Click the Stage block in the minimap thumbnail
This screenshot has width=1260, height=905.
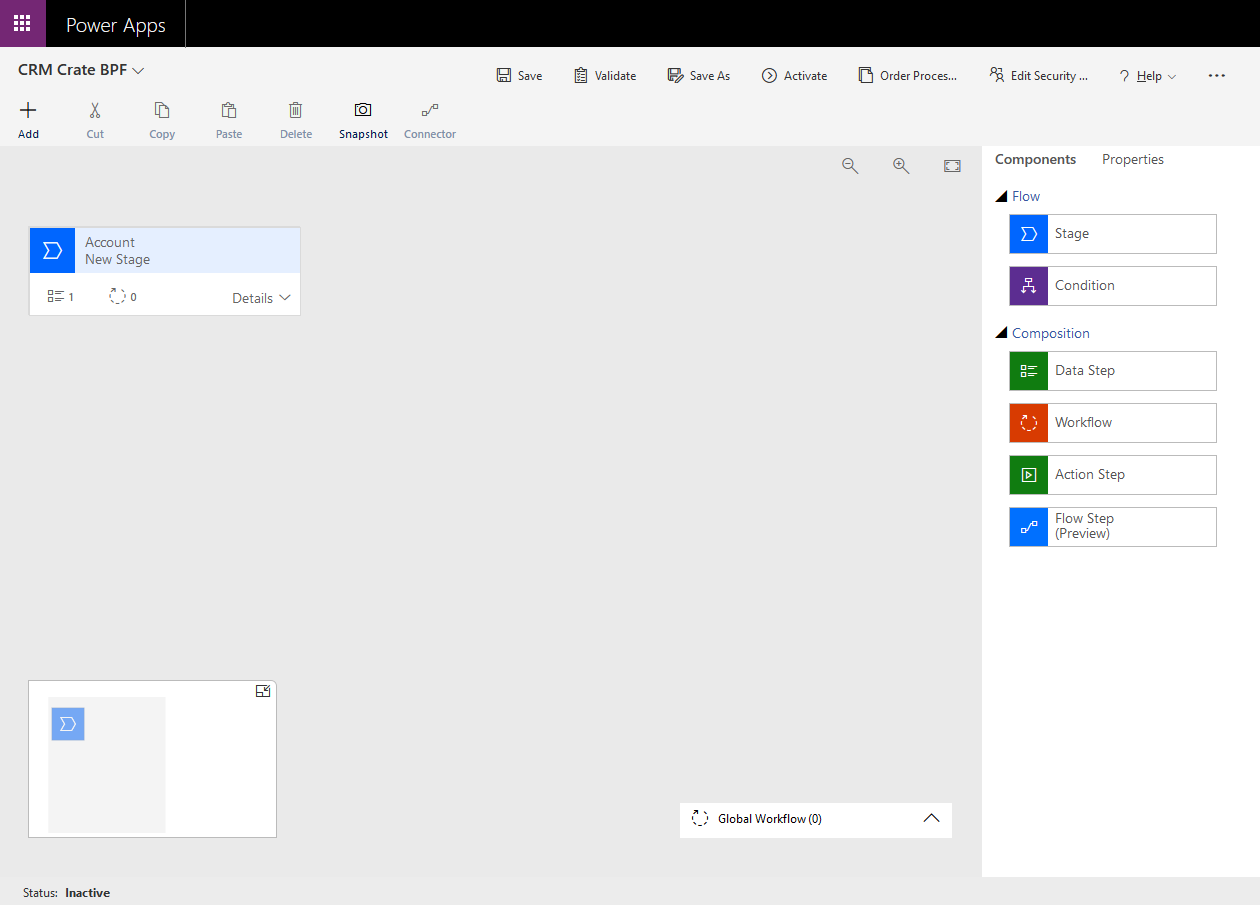67,724
